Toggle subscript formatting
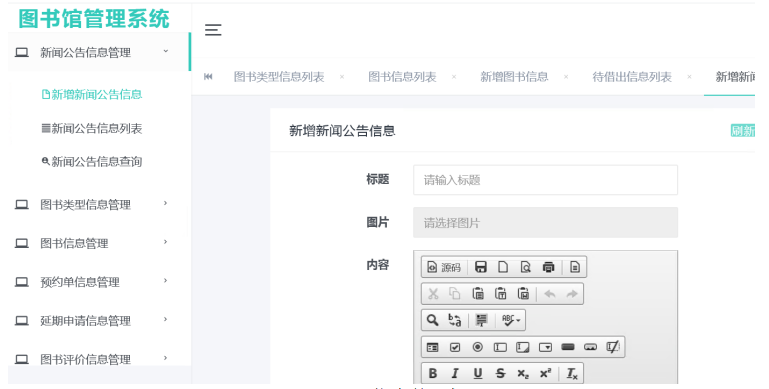 tap(523, 374)
